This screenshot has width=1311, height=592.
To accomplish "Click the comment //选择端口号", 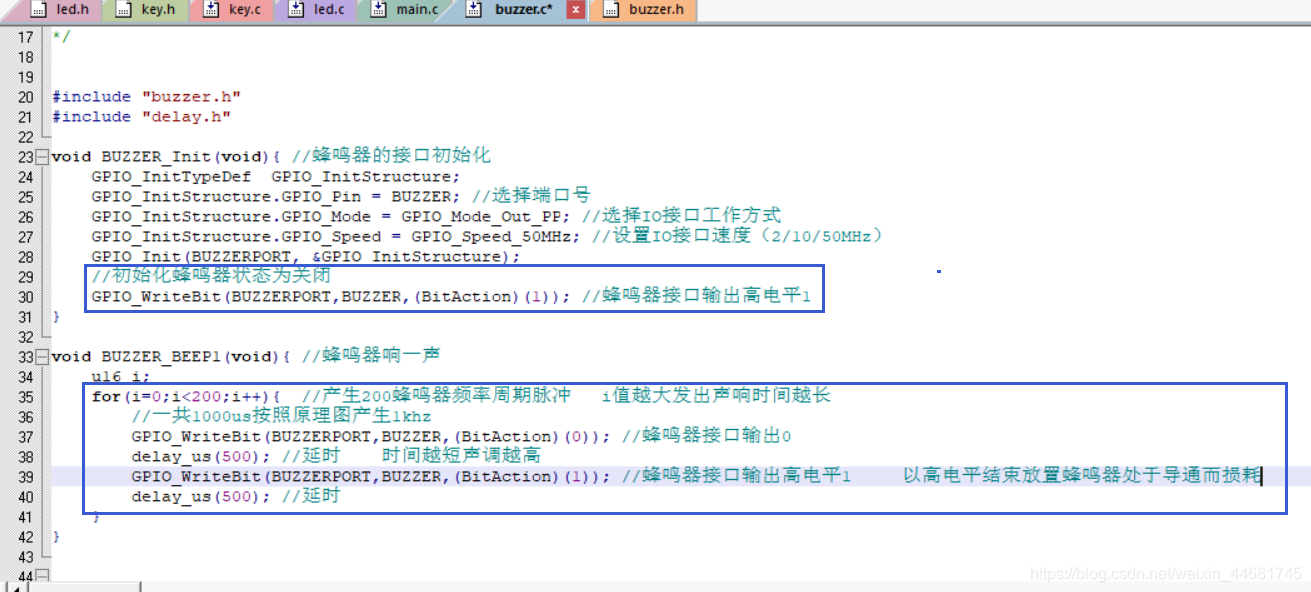I will pyautogui.click(x=531, y=196).
